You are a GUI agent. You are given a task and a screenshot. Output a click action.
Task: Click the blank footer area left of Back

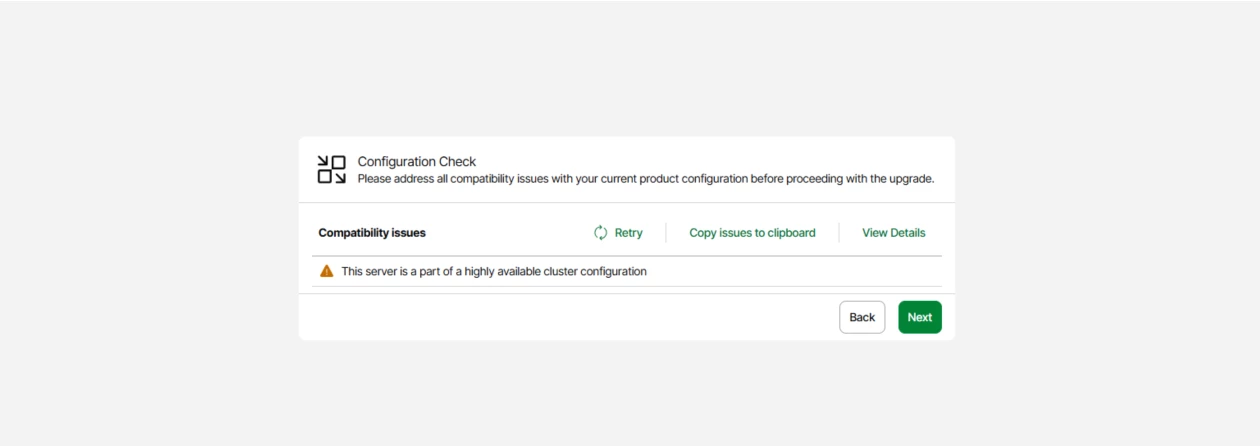coord(560,317)
